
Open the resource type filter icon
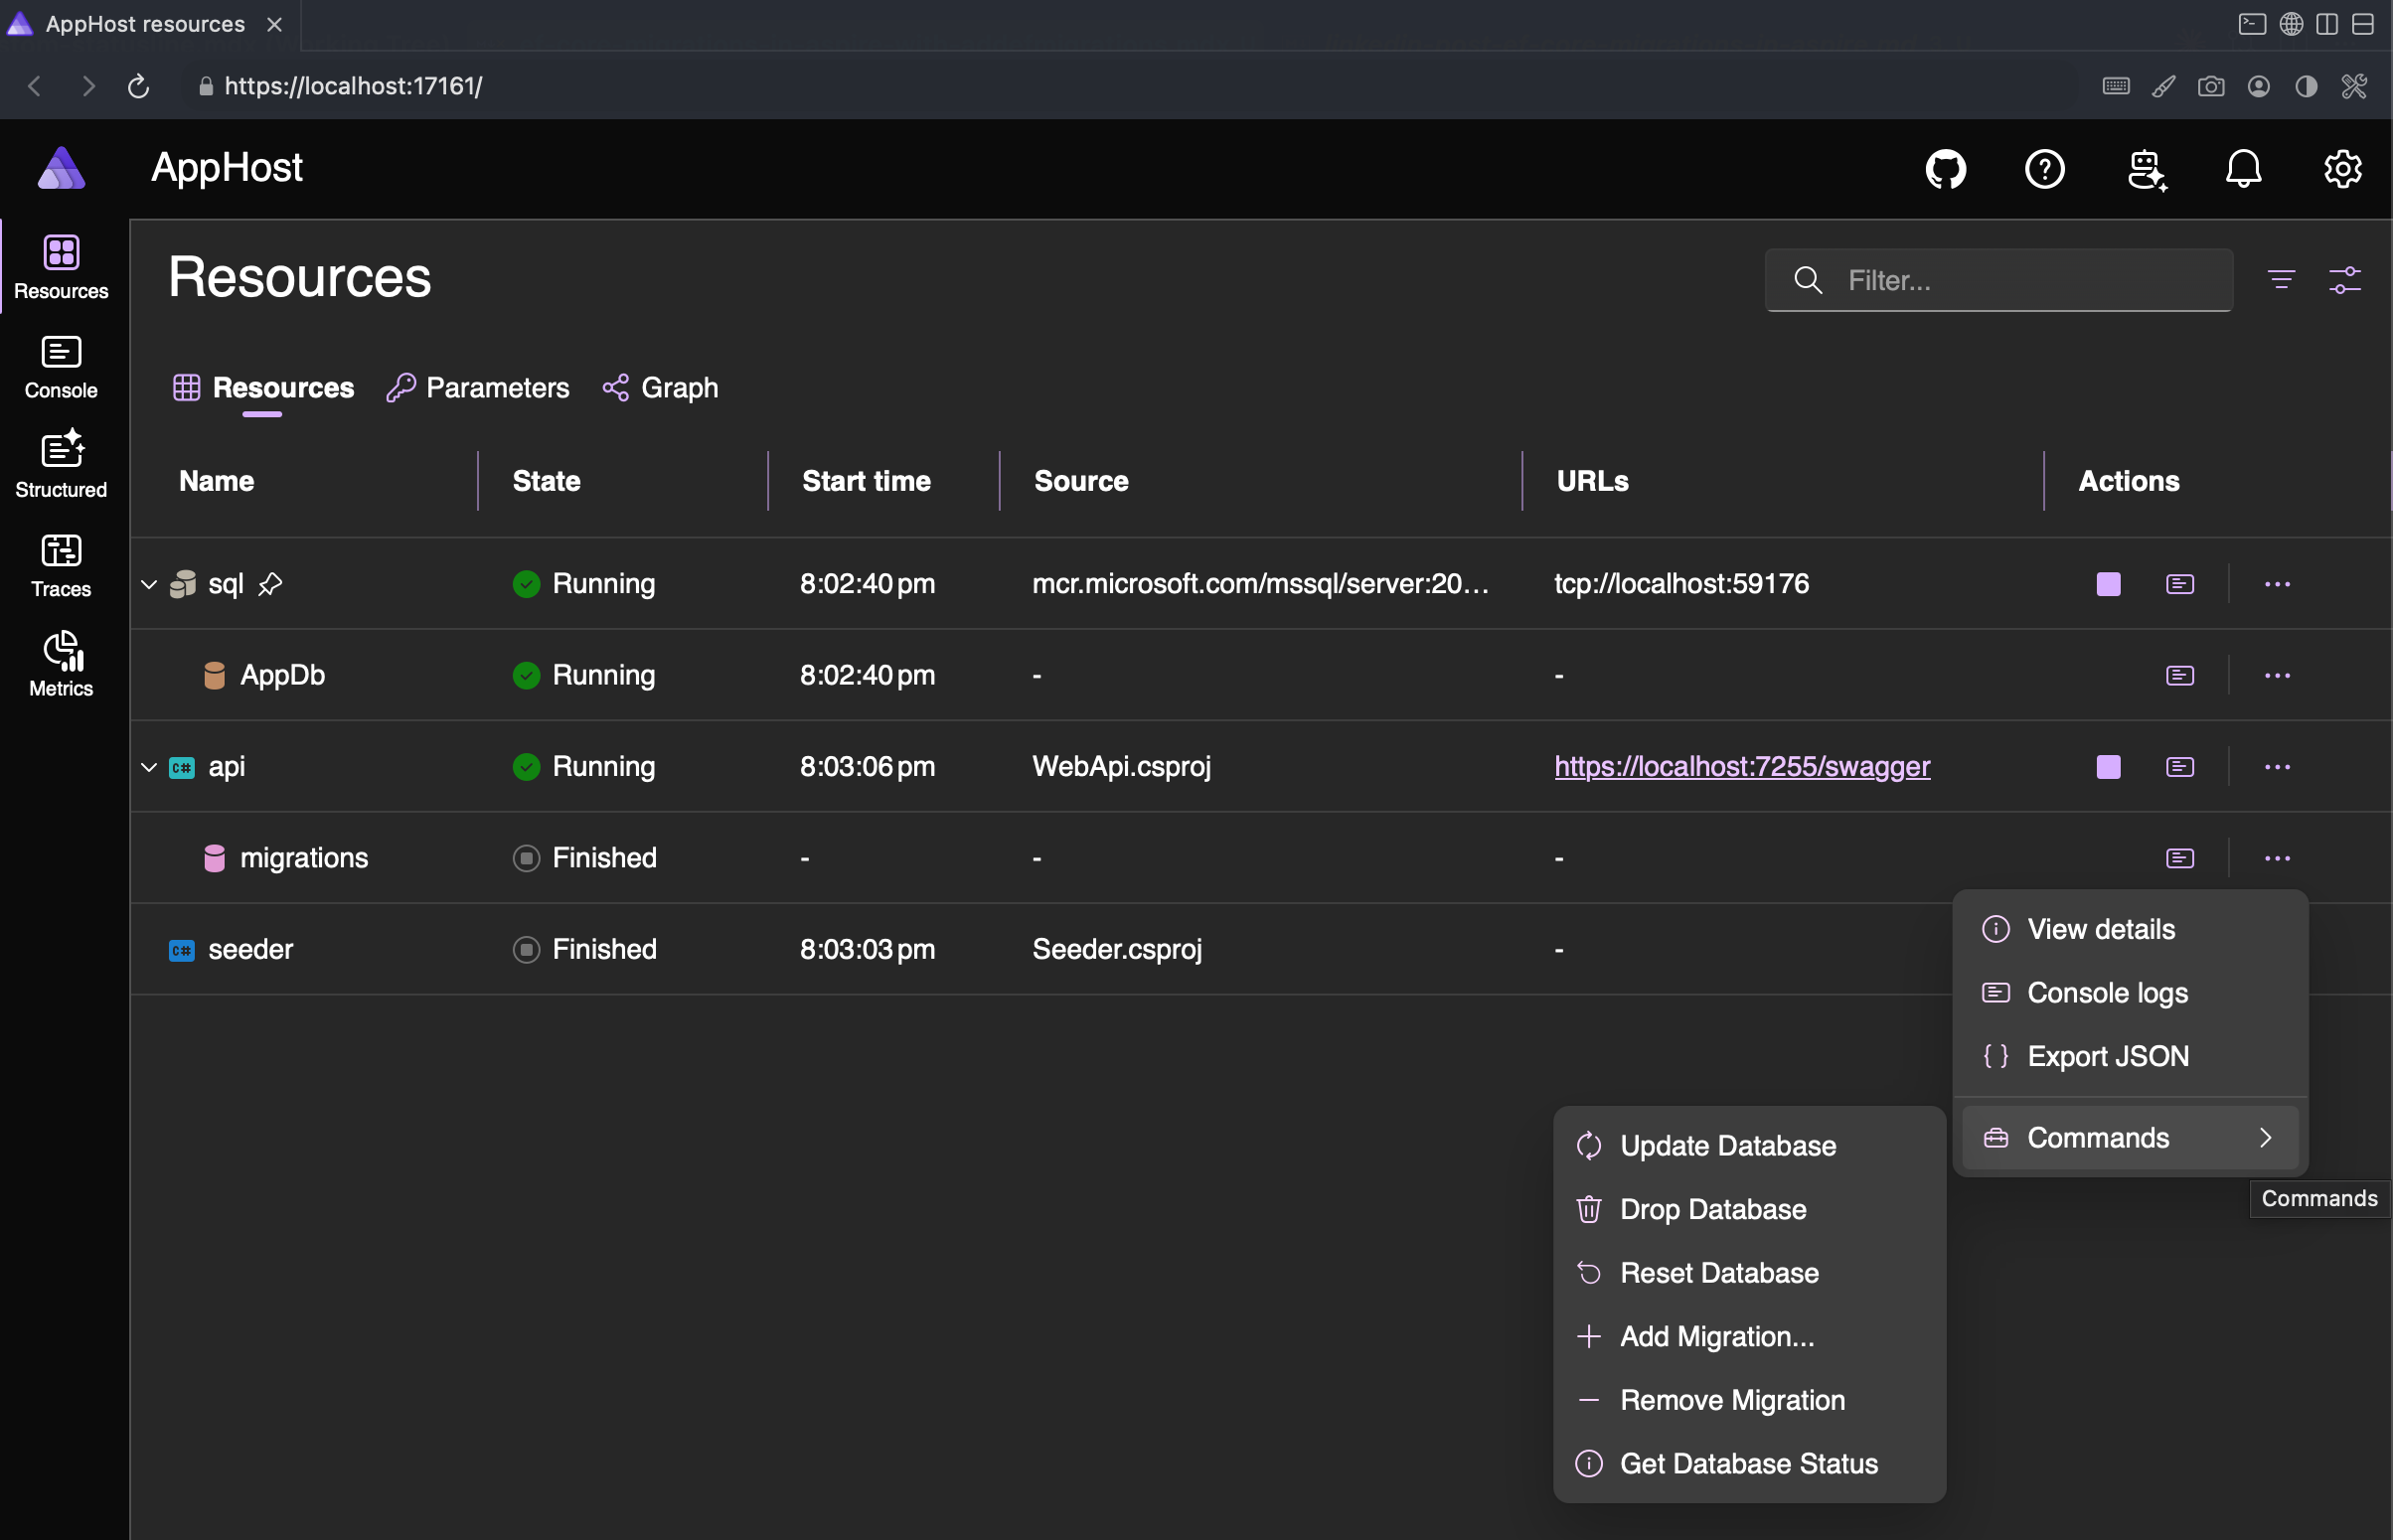(x=2280, y=280)
